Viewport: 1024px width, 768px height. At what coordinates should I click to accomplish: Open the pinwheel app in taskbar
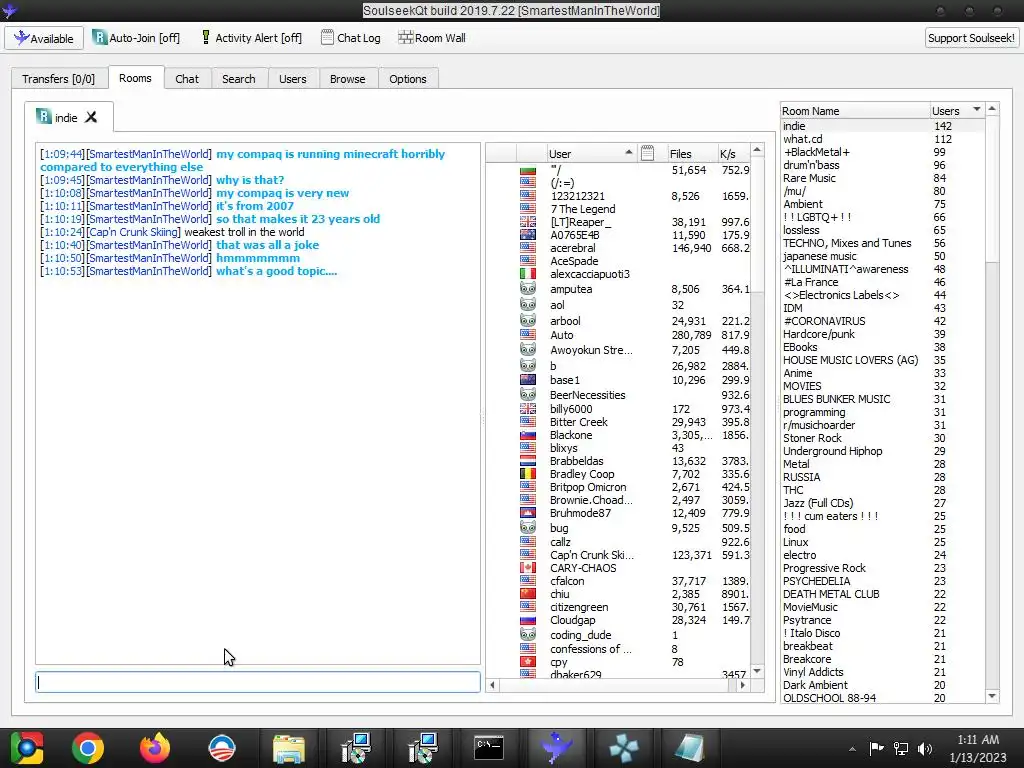(623, 748)
